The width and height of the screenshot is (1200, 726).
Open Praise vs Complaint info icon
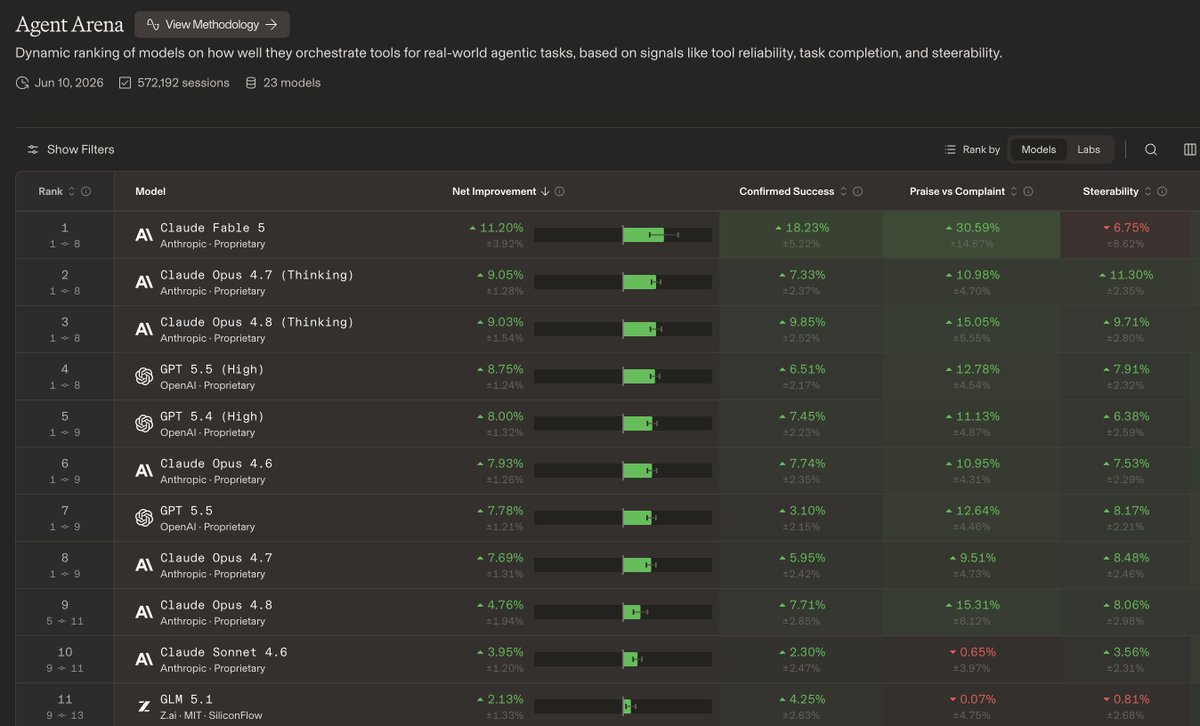click(1028, 191)
